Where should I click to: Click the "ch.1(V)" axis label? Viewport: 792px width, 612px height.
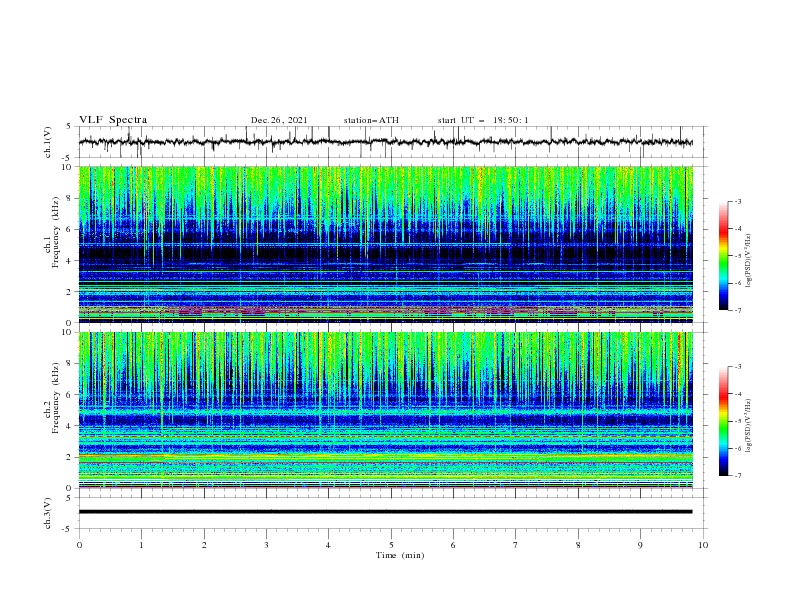(x=47, y=142)
